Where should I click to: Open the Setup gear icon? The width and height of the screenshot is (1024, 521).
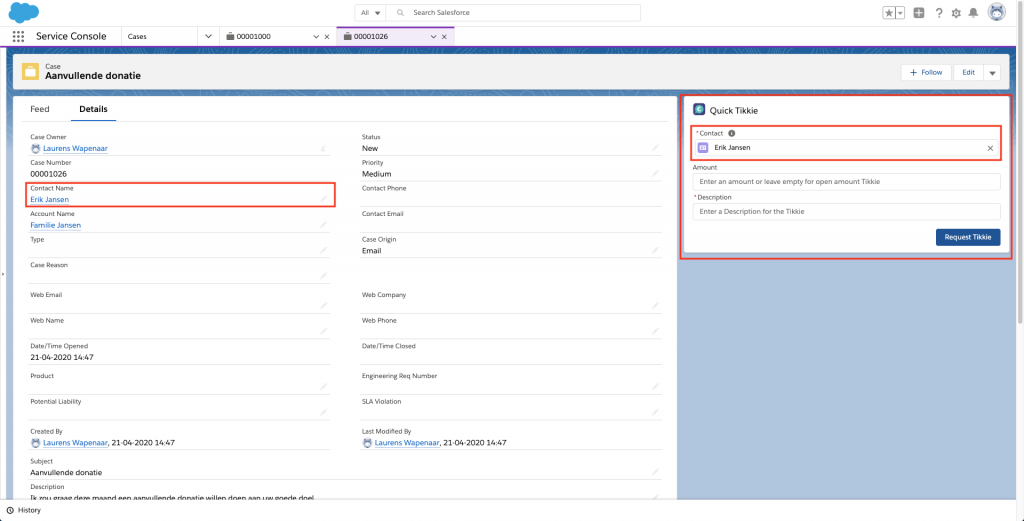coord(956,13)
